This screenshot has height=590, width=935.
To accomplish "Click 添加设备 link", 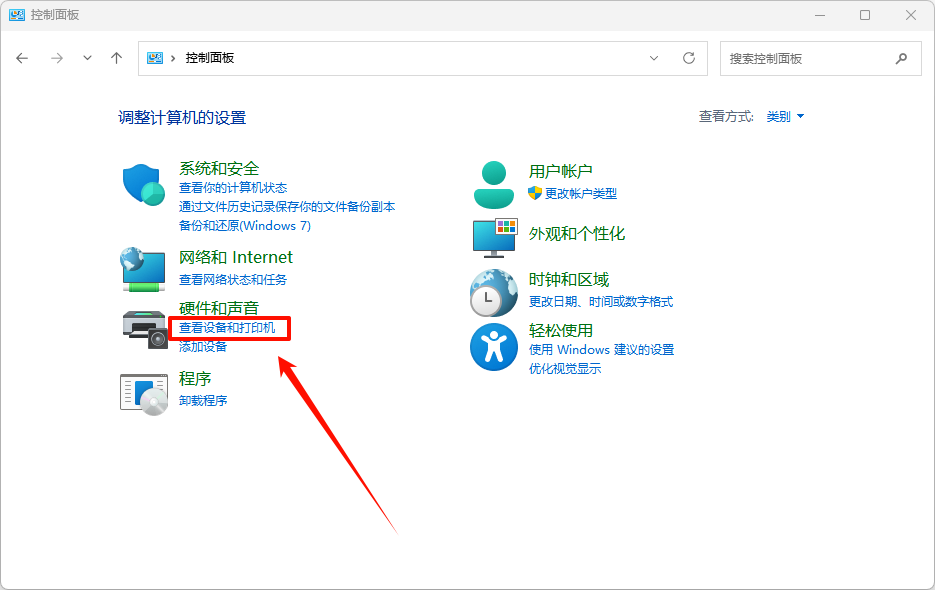I will pyautogui.click(x=203, y=346).
